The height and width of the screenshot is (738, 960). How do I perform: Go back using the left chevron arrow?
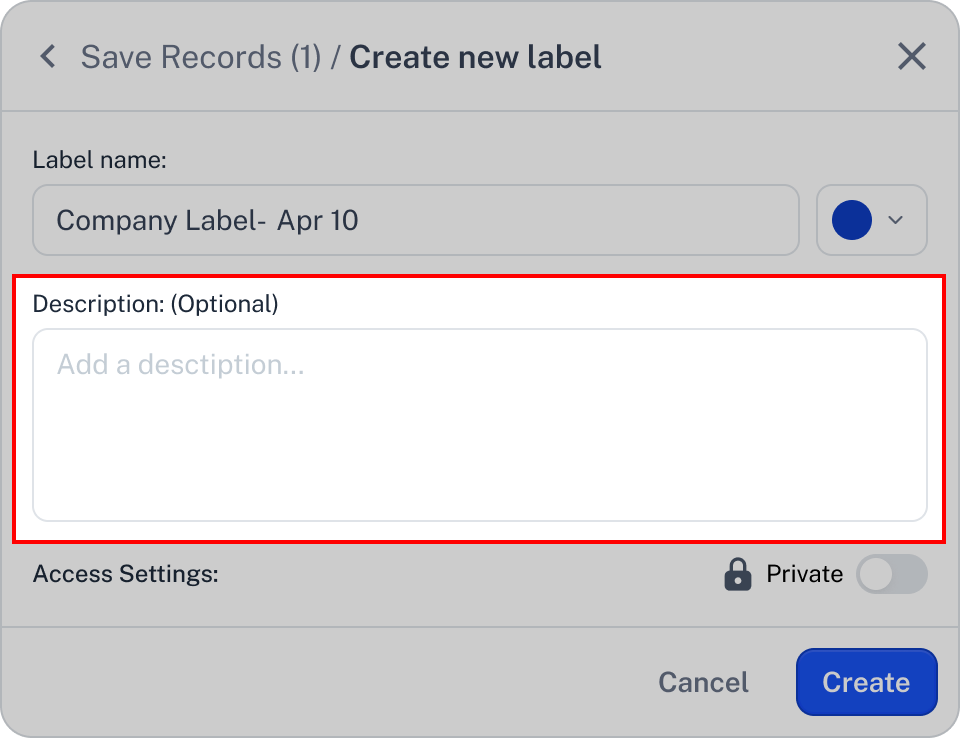(x=48, y=56)
